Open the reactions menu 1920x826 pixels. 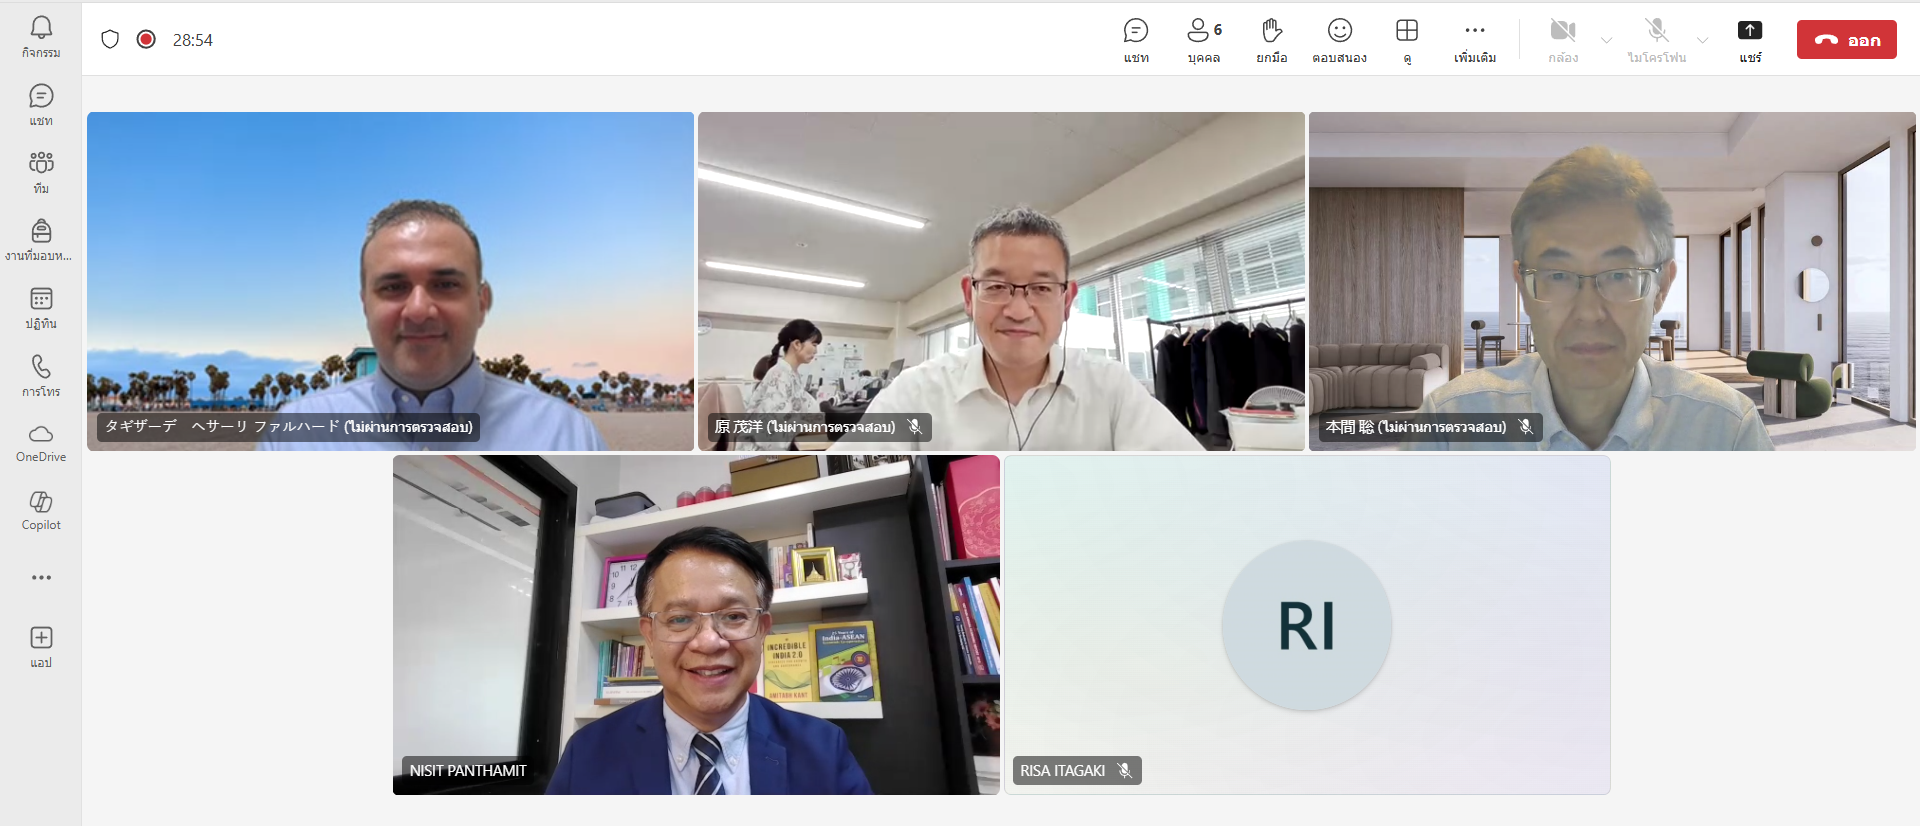click(x=1339, y=40)
